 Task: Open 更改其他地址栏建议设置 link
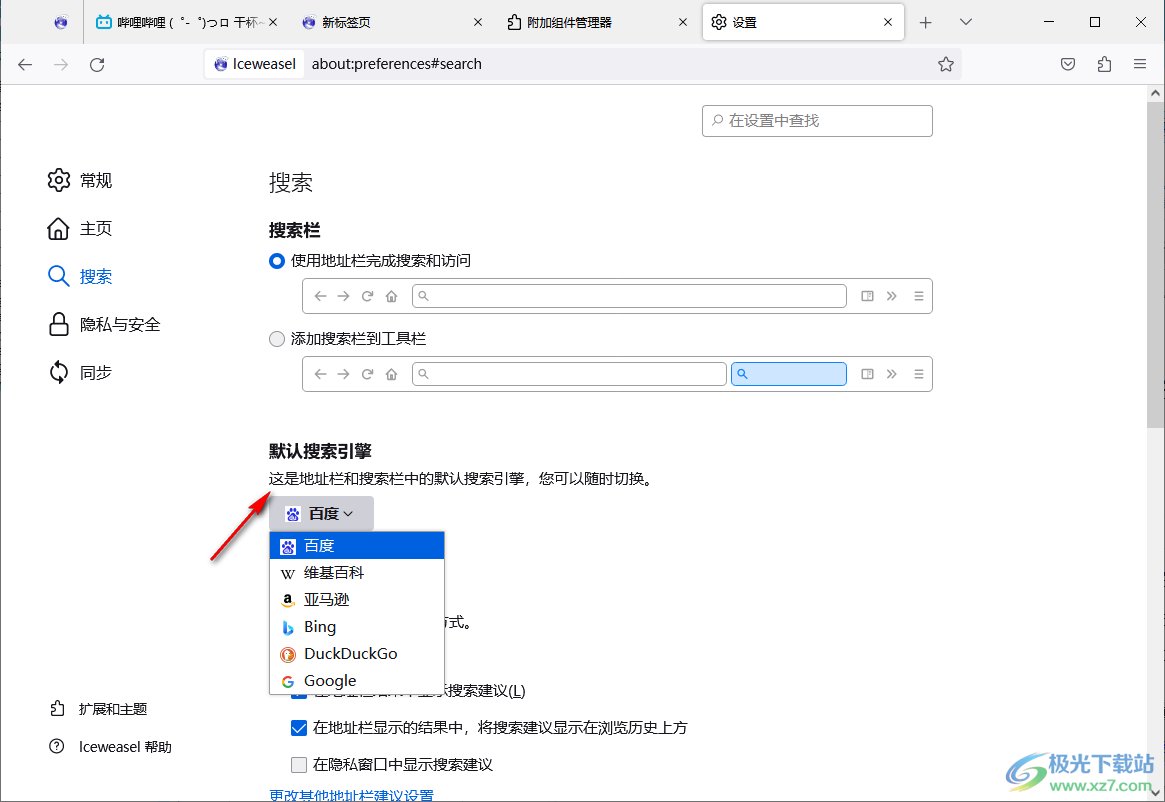tap(351, 795)
